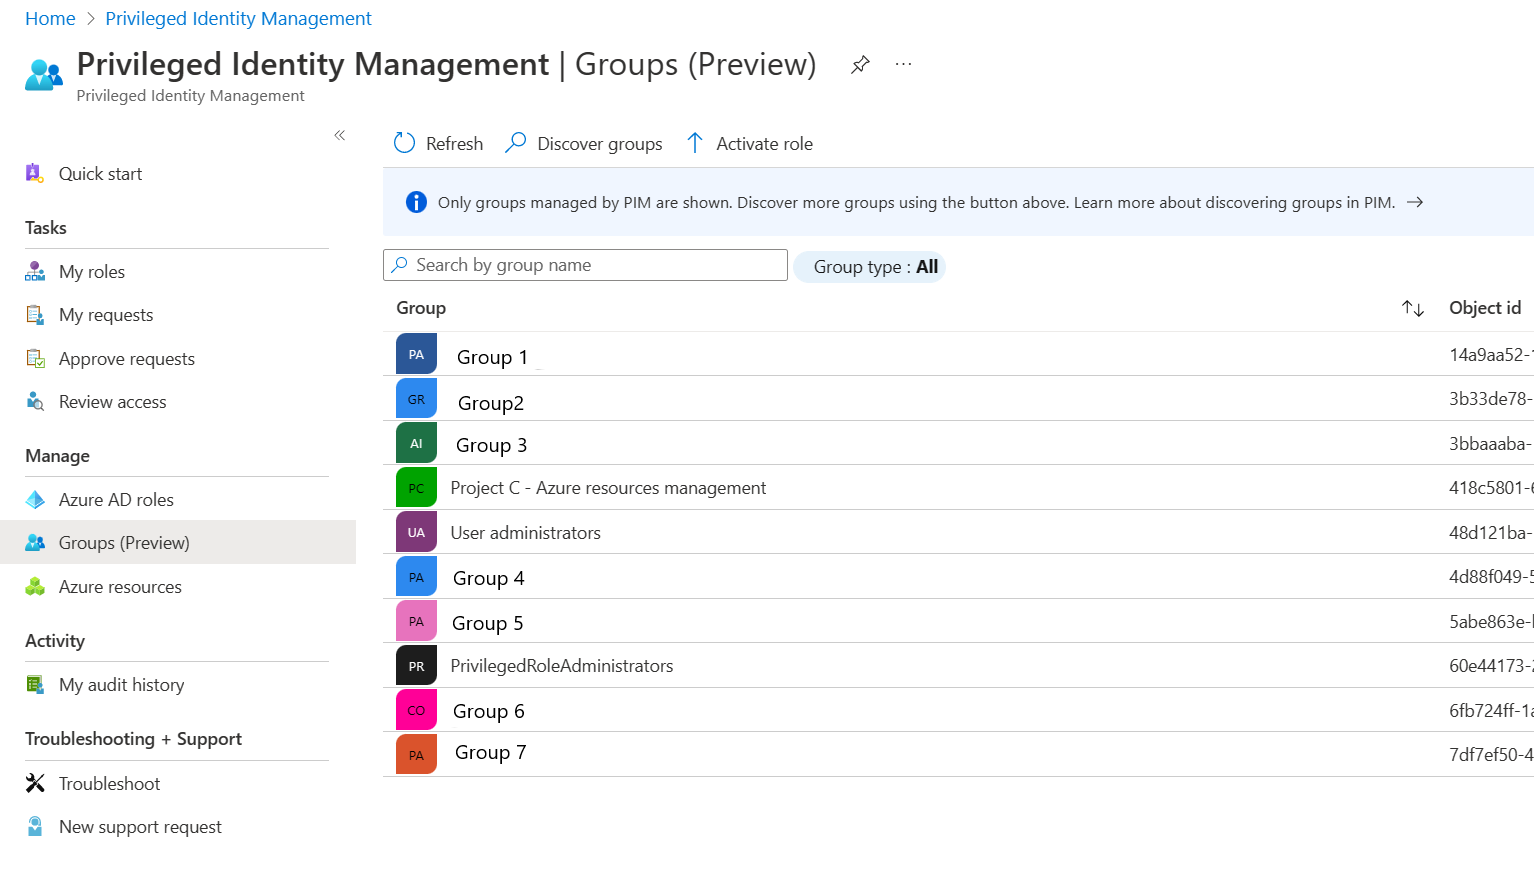Click the New support request icon
This screenshot has width=1534, height=885.
click(x=35, y=826)
